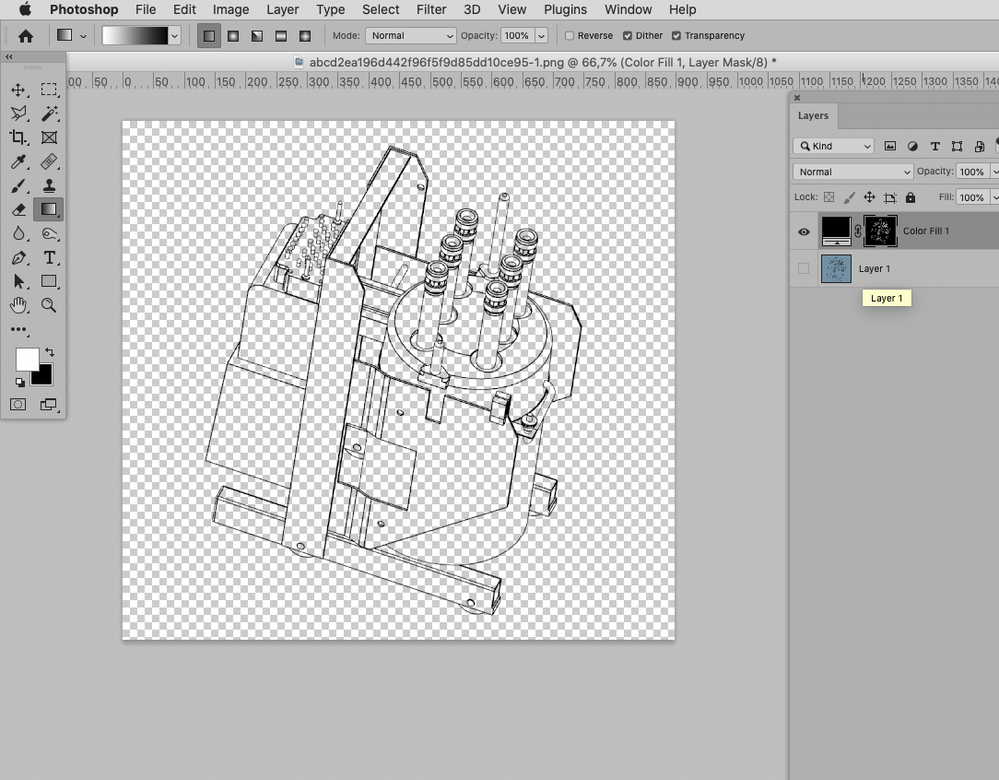Open the Filter menu
Image resolution: width=999 pixels, height=780 pixels.
point(431,10)
